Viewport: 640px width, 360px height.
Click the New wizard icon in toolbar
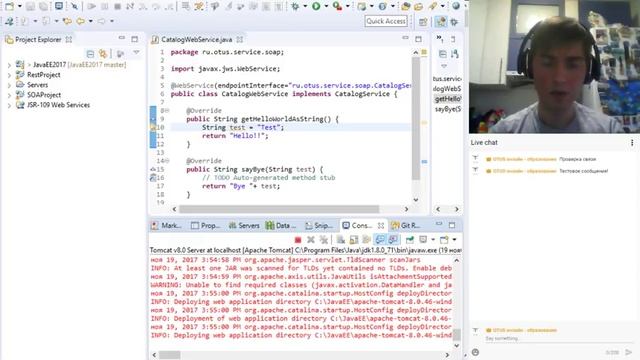pyautogui.click(x=9, y=6)
